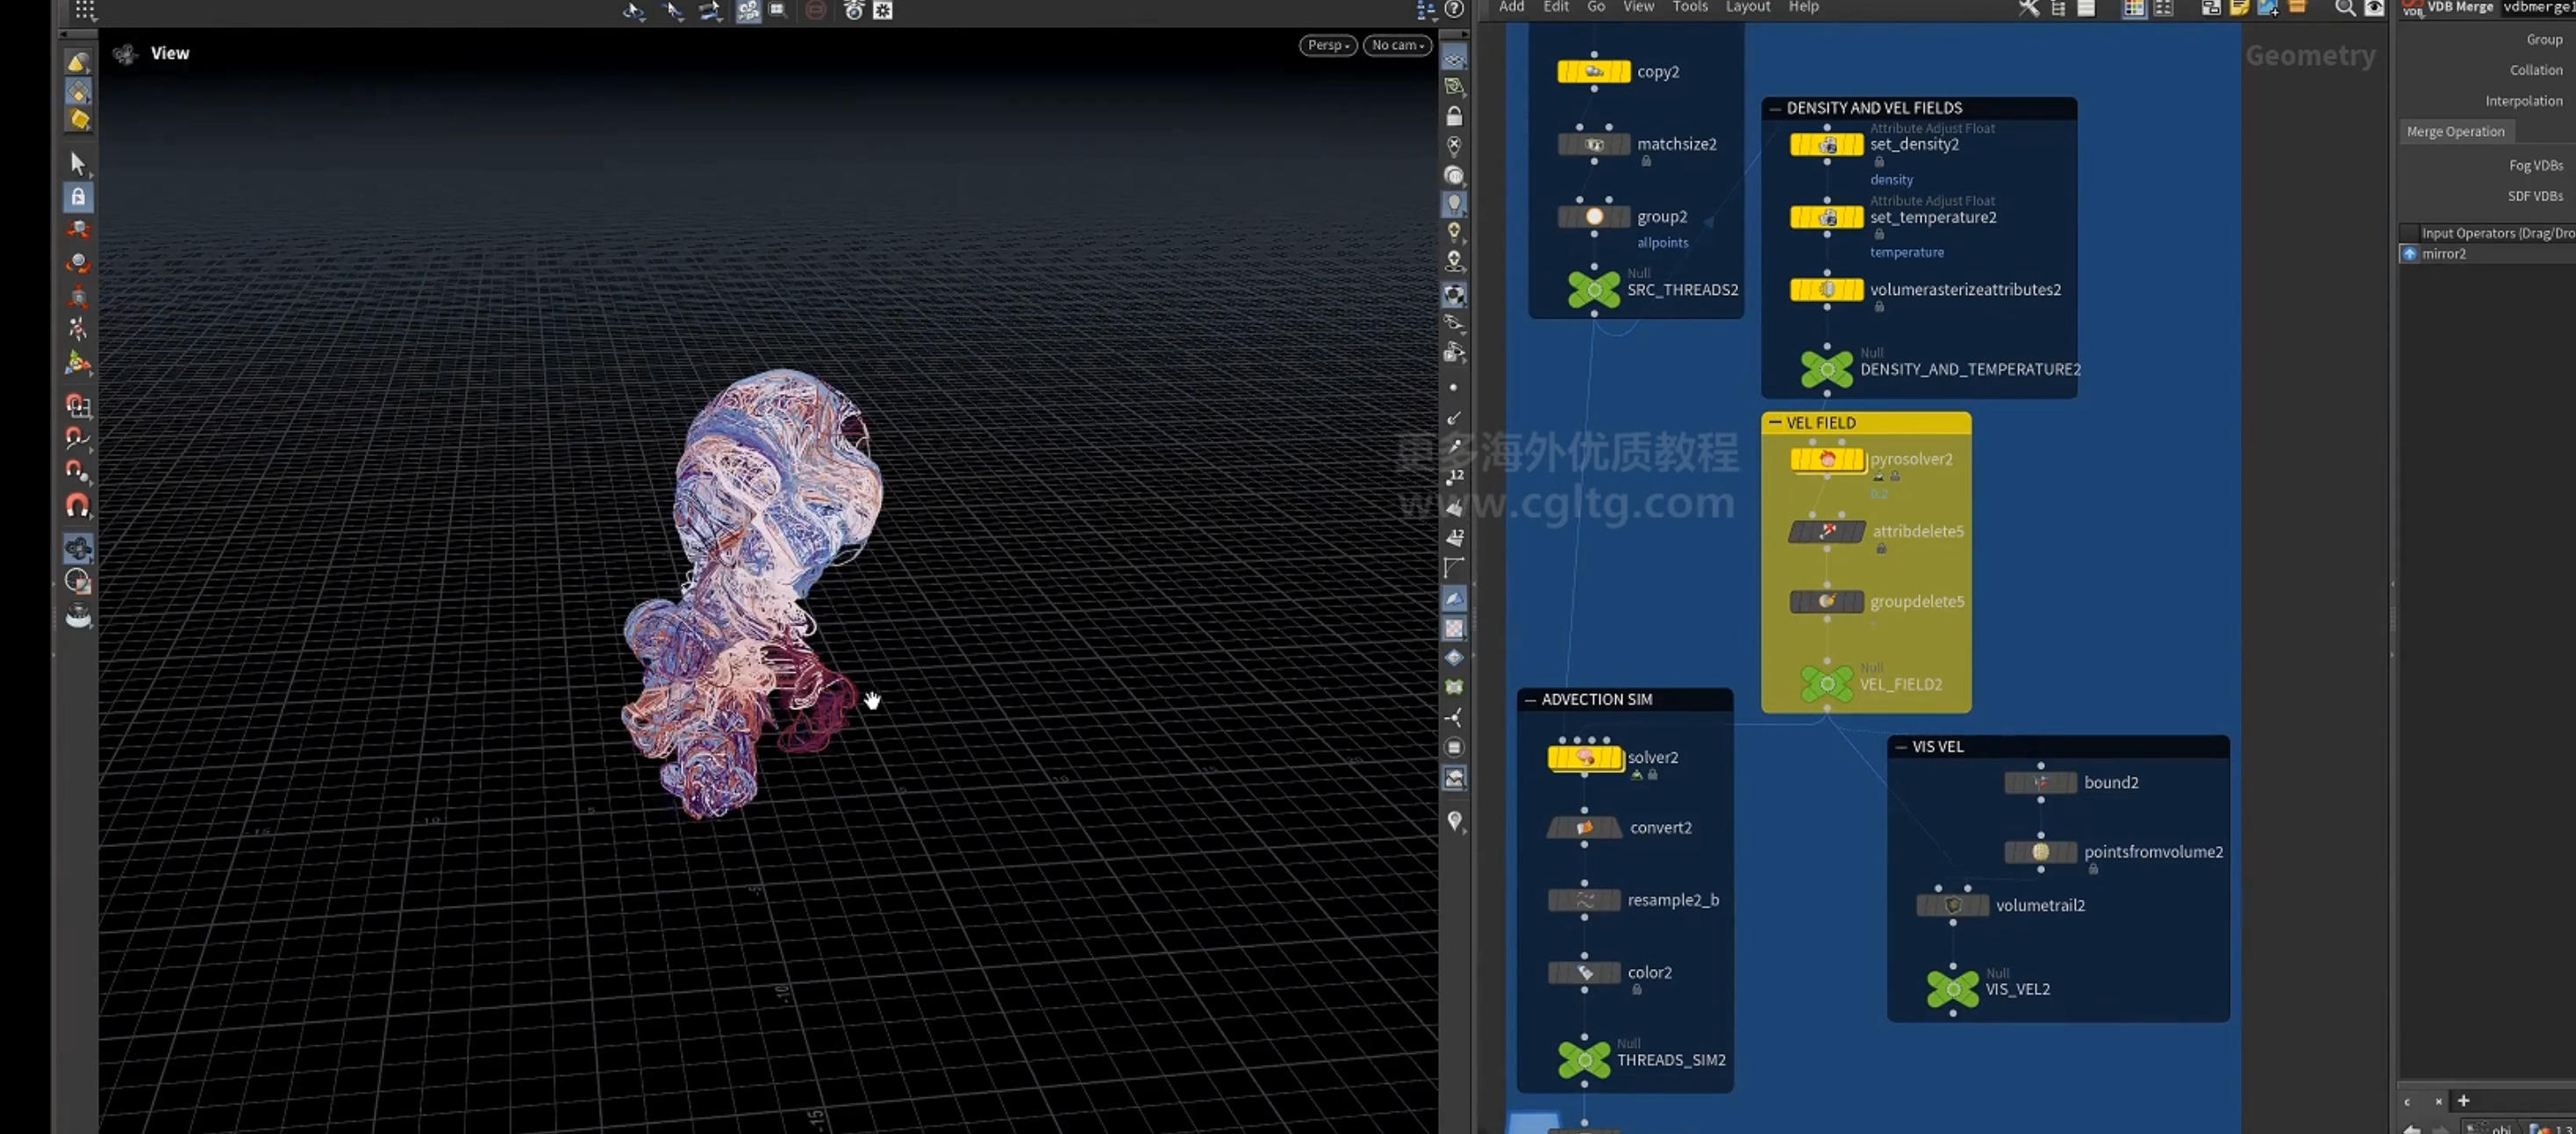Select the DENSITY_AND_TEMPERATURE2 null node
Screen dimensions: 2576x1134
1827,370
